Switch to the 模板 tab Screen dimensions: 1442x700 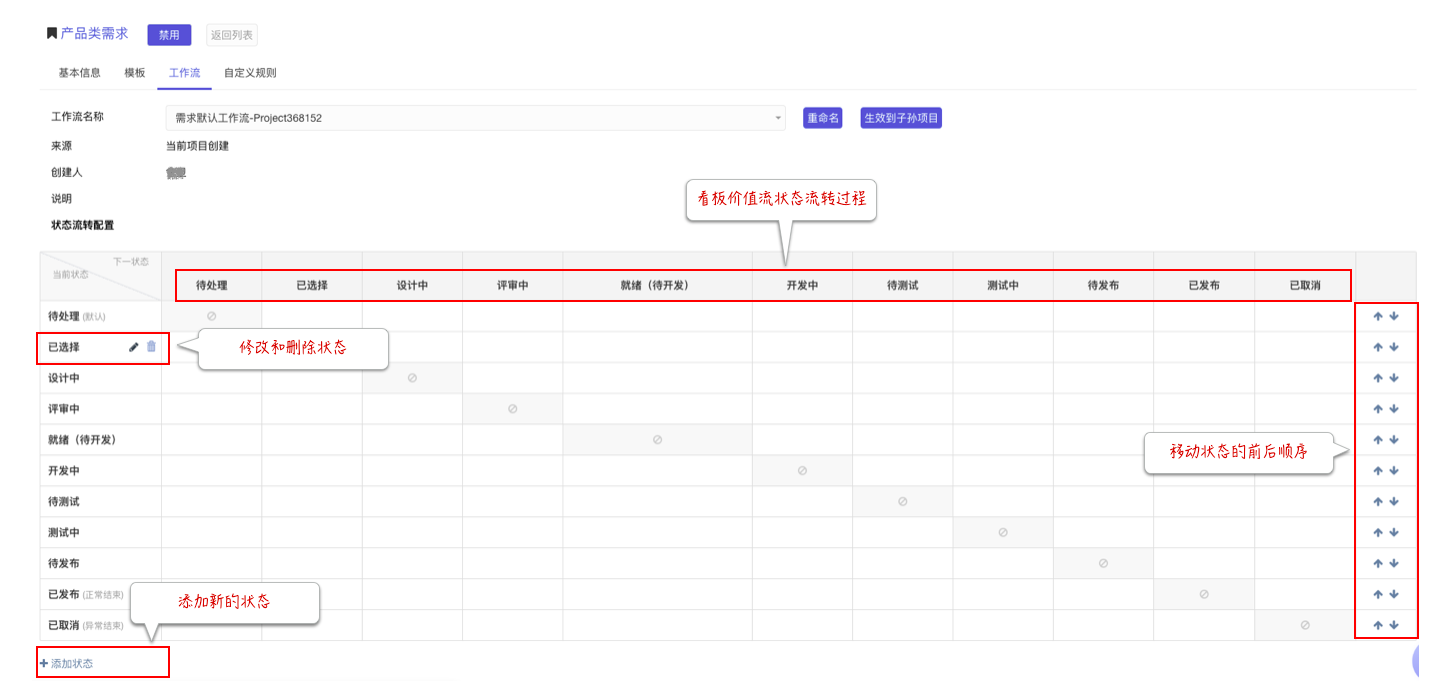pos(135,73)
